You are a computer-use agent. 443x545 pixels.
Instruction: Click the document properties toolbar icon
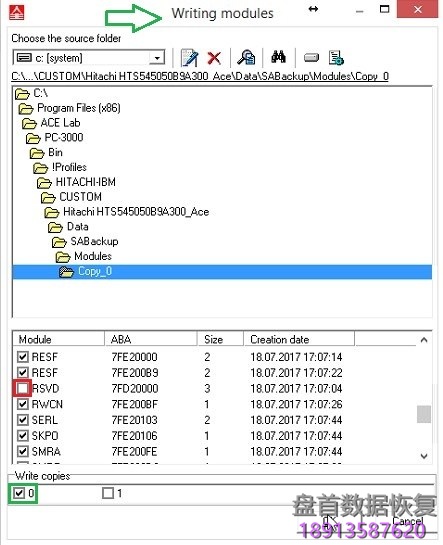pos(336,58)
